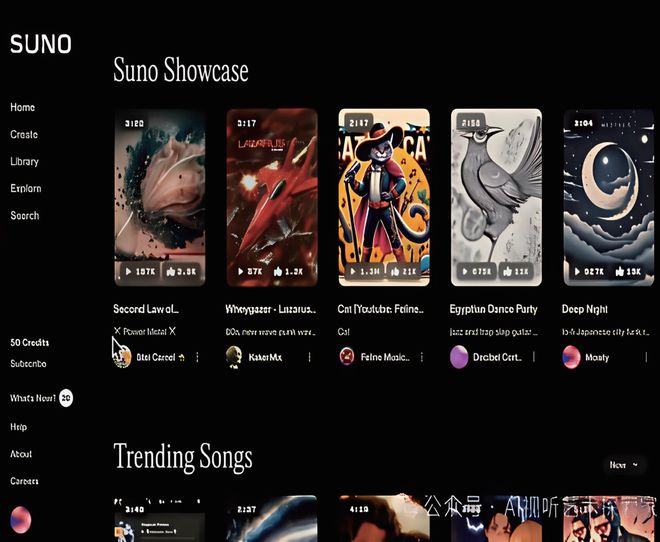660x542 pixels.
Task: Open the purple Egyptian Dance artist avatar
Action: coord(459,357)
